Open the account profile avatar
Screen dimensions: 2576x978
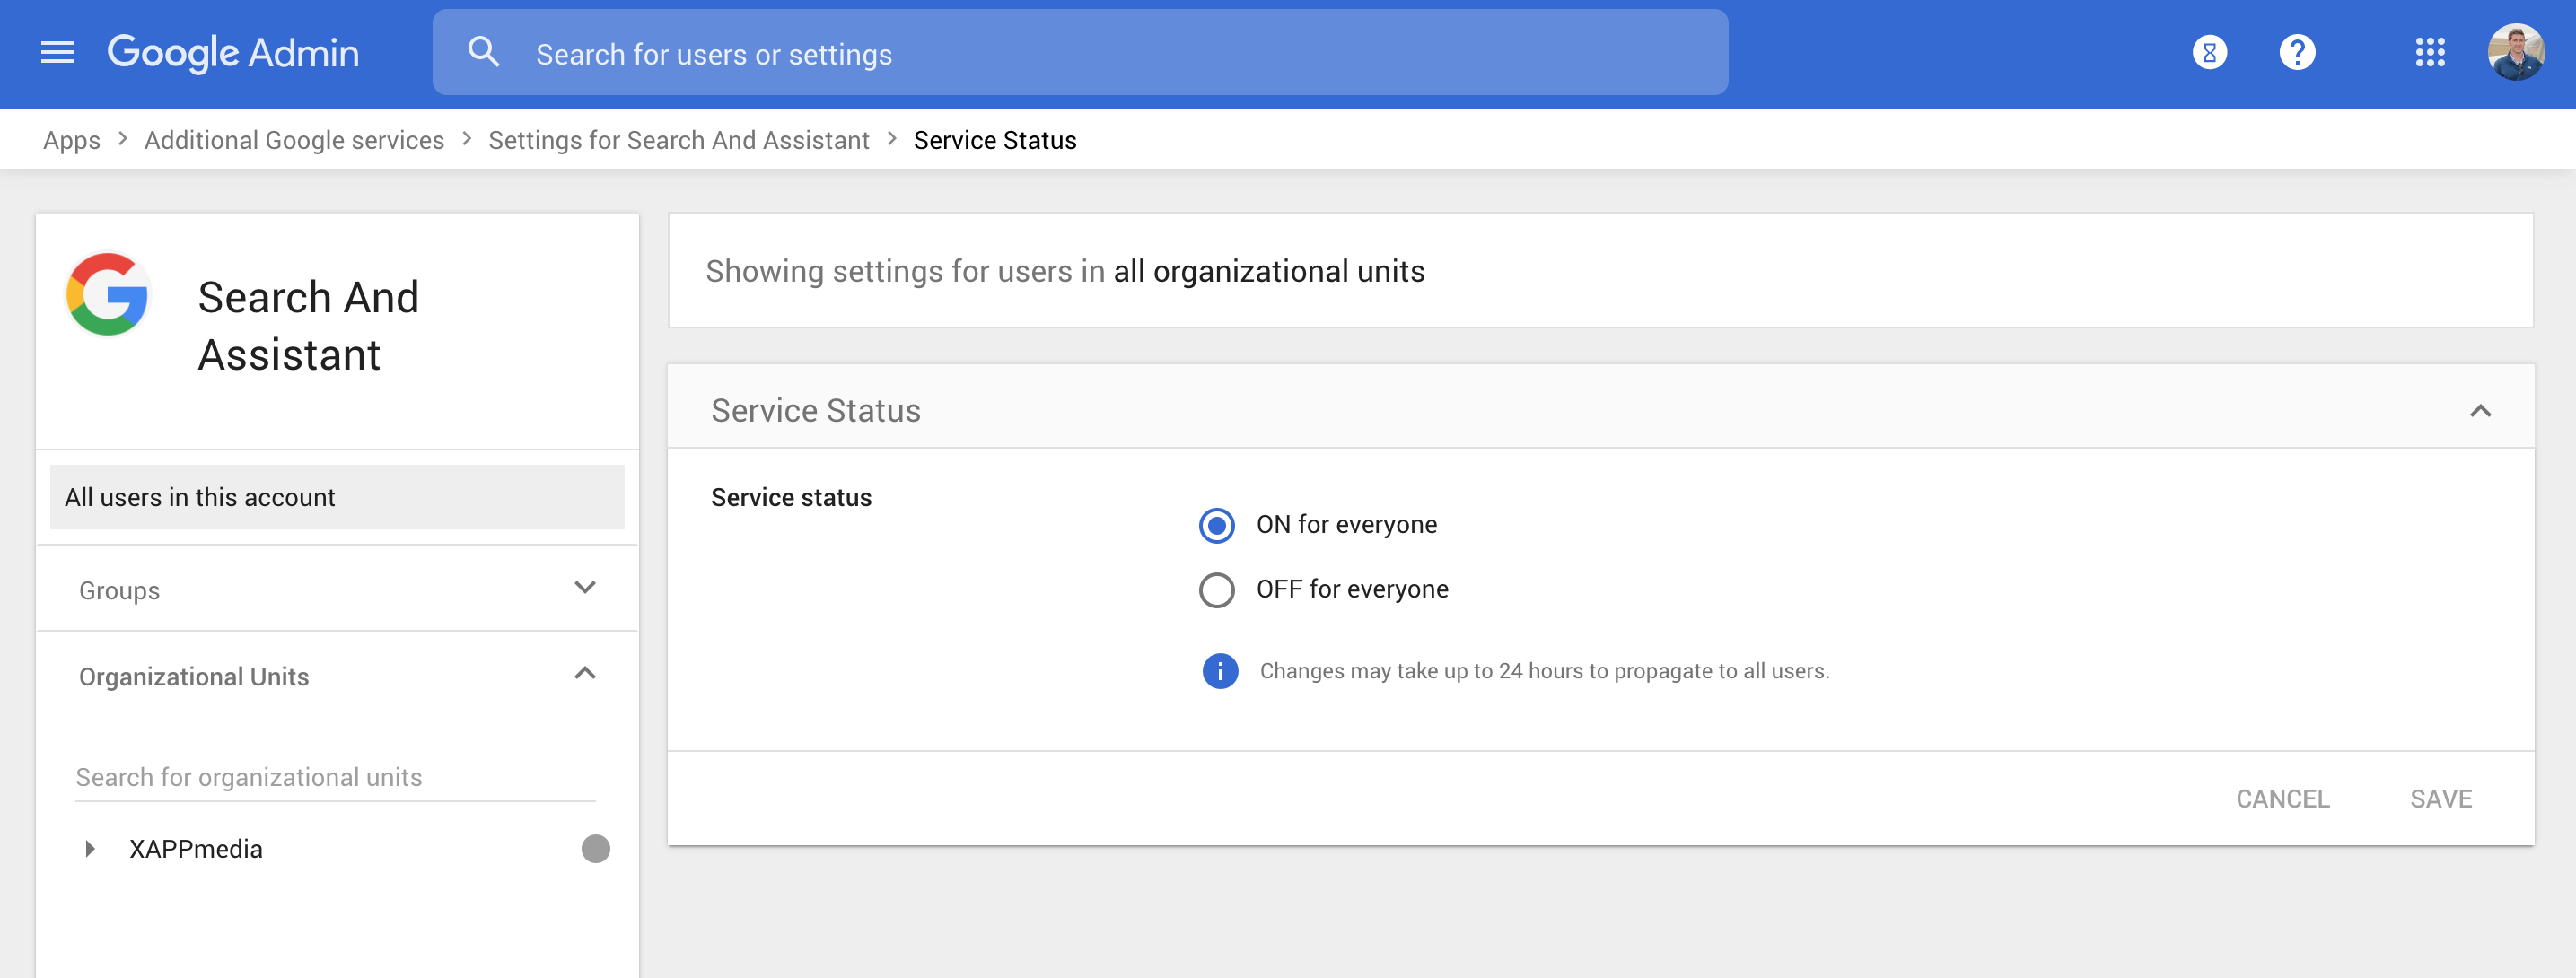2516,52
